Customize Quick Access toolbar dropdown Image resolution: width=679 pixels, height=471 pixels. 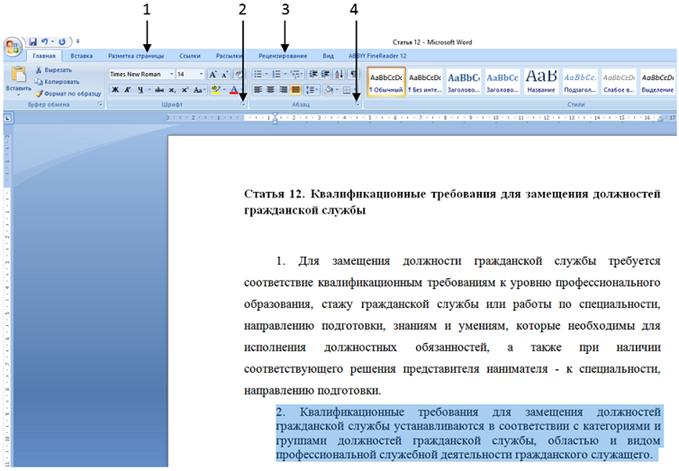[78, 42]
